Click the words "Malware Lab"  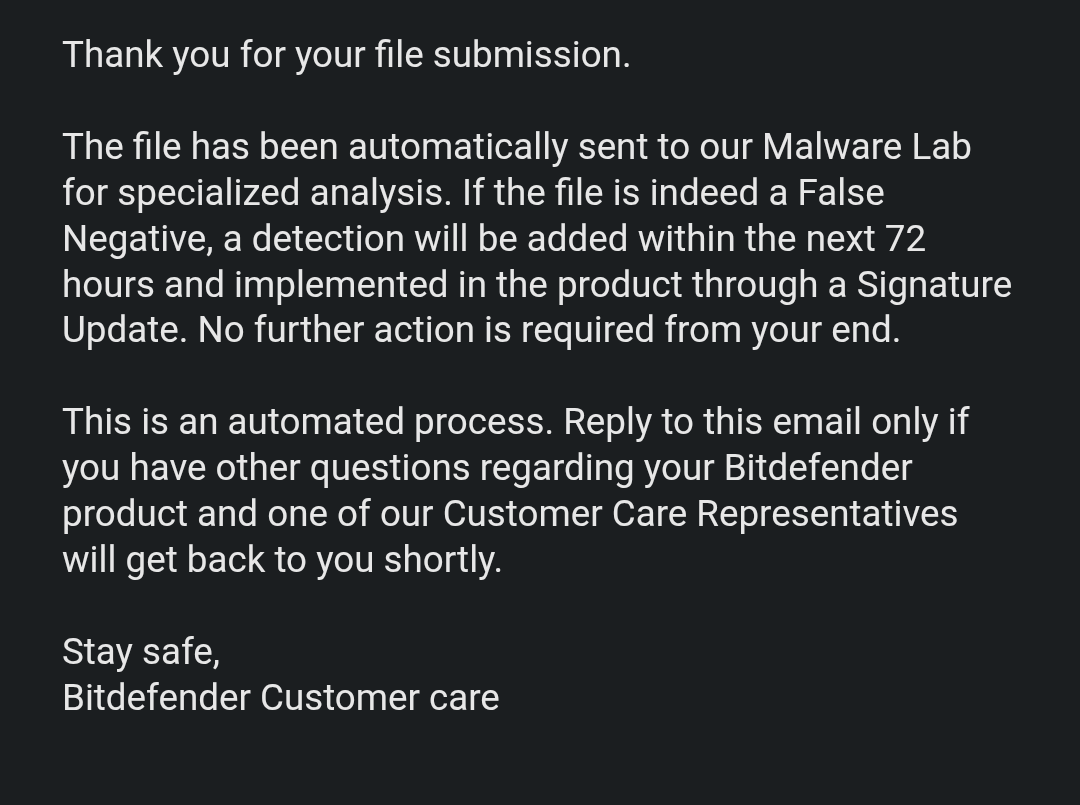click(x=866, y=147)
